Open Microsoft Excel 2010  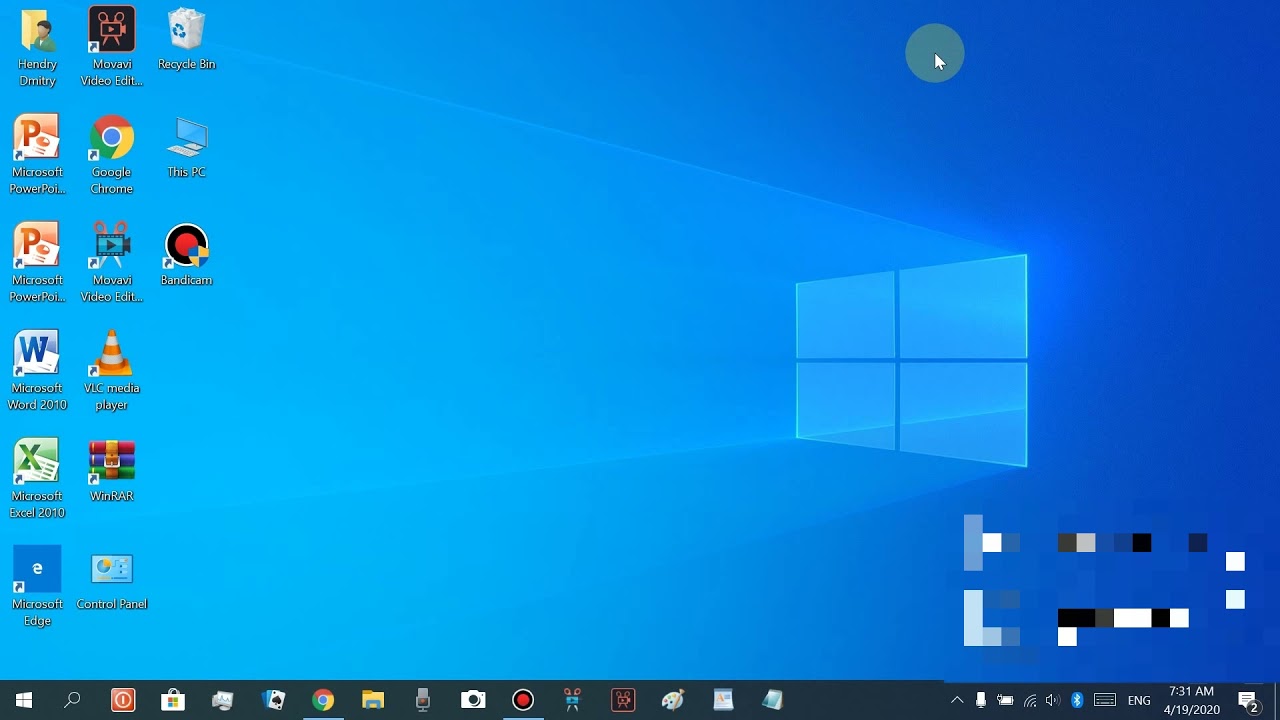pos(37,459)
